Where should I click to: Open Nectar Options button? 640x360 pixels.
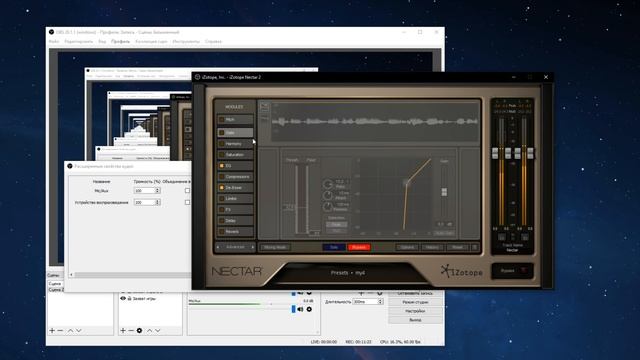[407, 247]
